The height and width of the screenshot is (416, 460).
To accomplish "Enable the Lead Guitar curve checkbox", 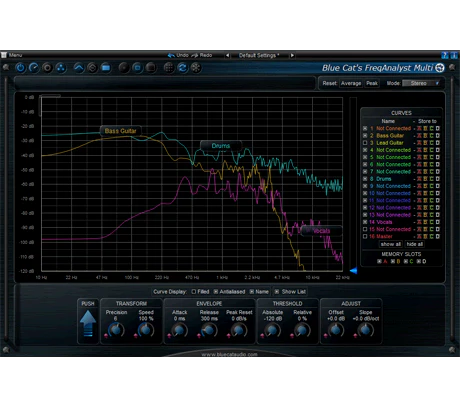I will (365, 143).
